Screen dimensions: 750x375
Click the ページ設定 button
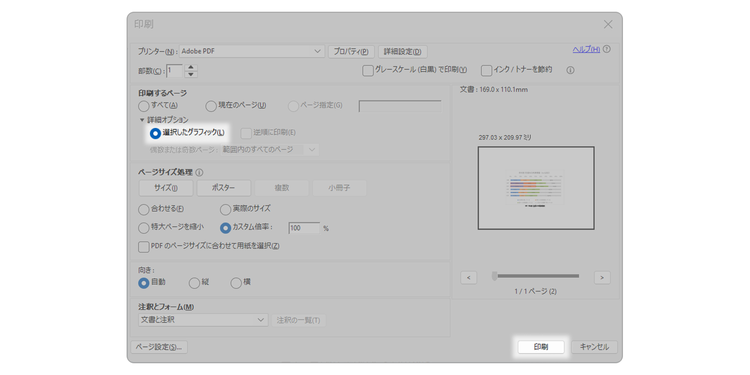pyautogui.click(x=159, y=347)
